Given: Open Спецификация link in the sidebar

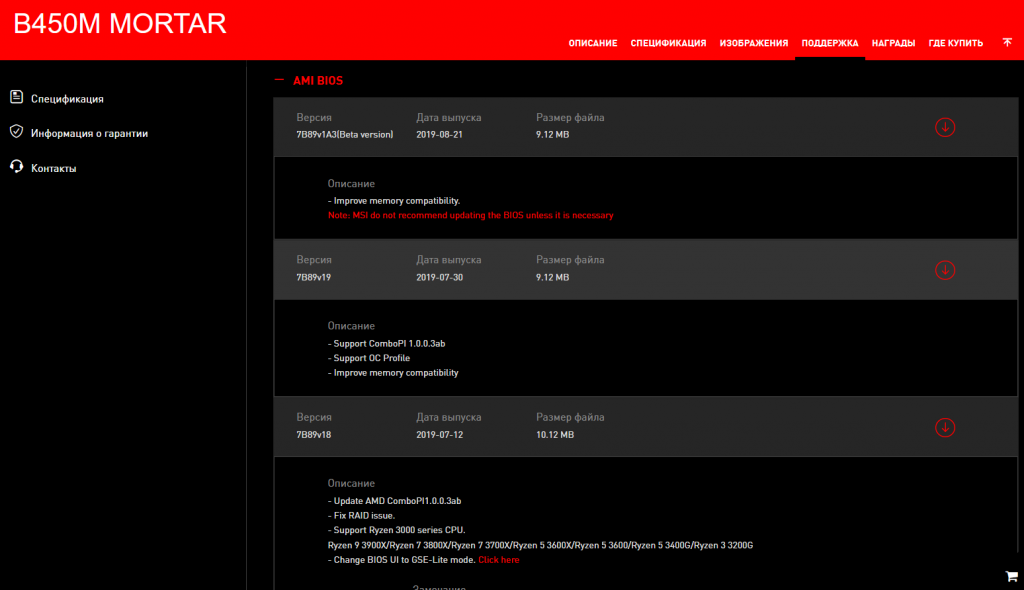Looking at the screenshot, I should pos(67,99).
